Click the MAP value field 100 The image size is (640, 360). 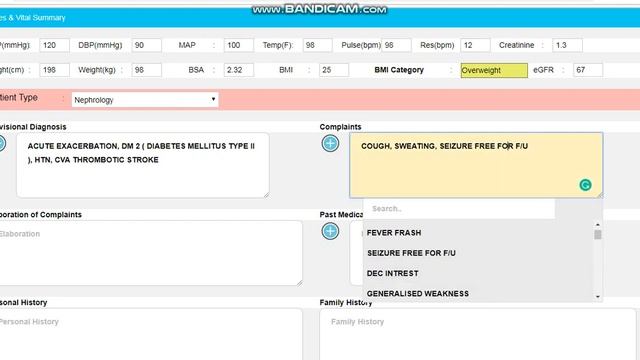(239, 45)
